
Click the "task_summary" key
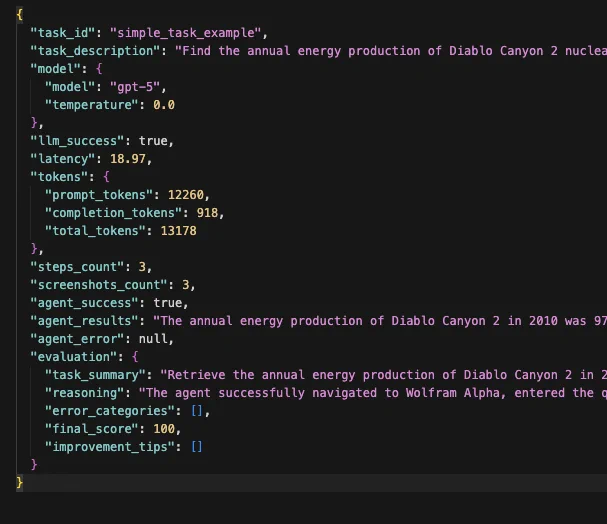(95, 375)
